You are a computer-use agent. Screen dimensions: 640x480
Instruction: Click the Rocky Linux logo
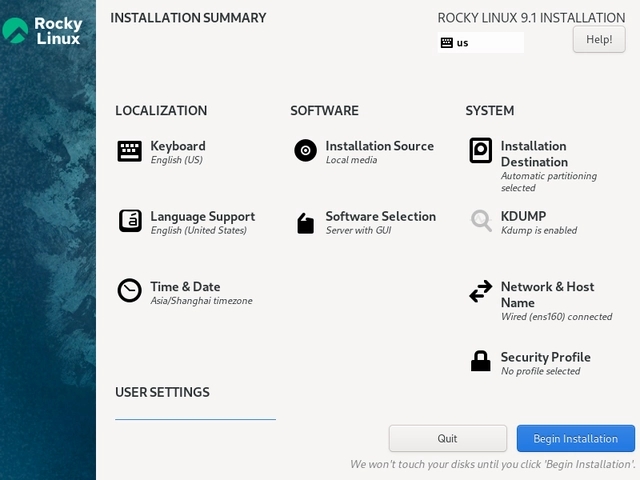[44, 30]
